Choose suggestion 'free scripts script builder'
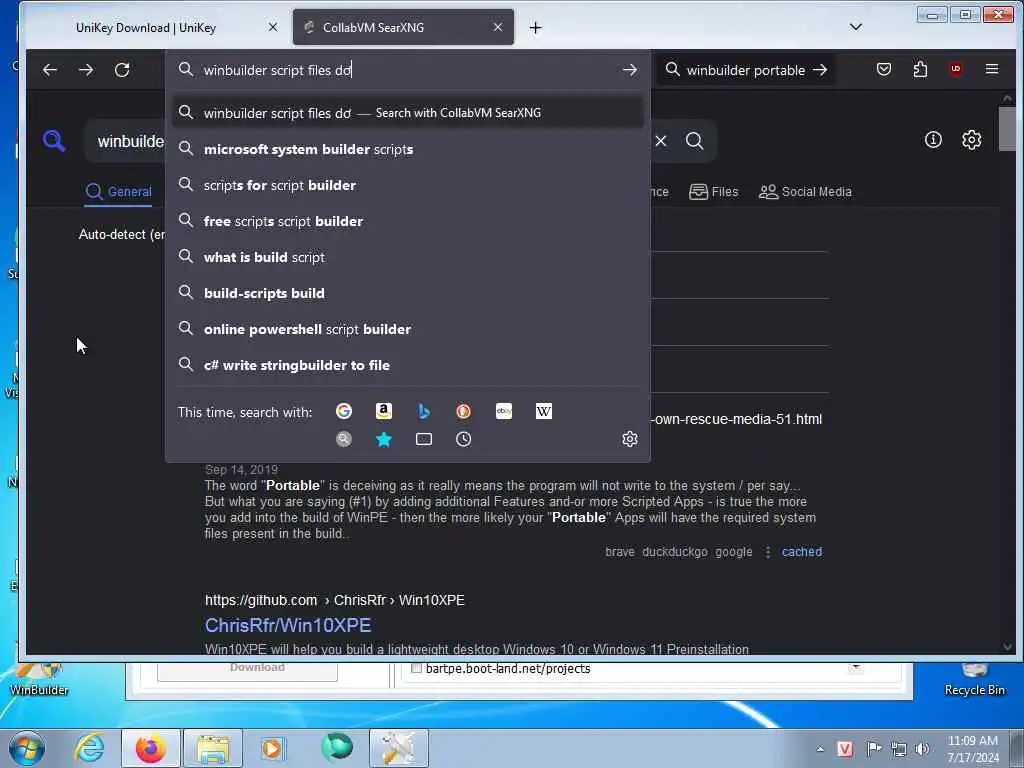This screenshot has height=768, width=1024. (x=408, y=221)
